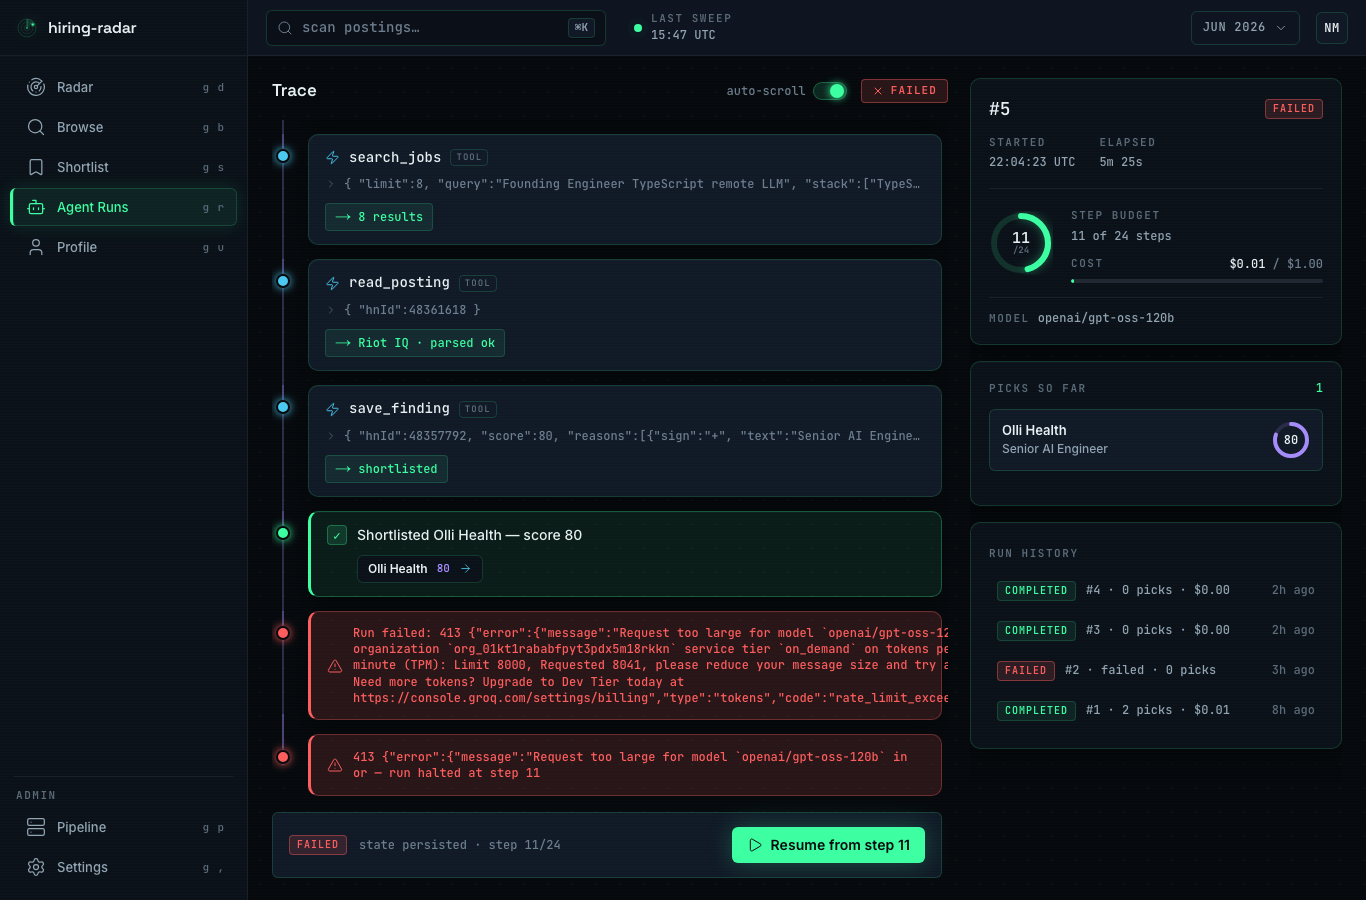Click the warning triangle in 'run halted' card
Image resolution: width=1366 pixels, height=900 pixels.
coord(335,765)
